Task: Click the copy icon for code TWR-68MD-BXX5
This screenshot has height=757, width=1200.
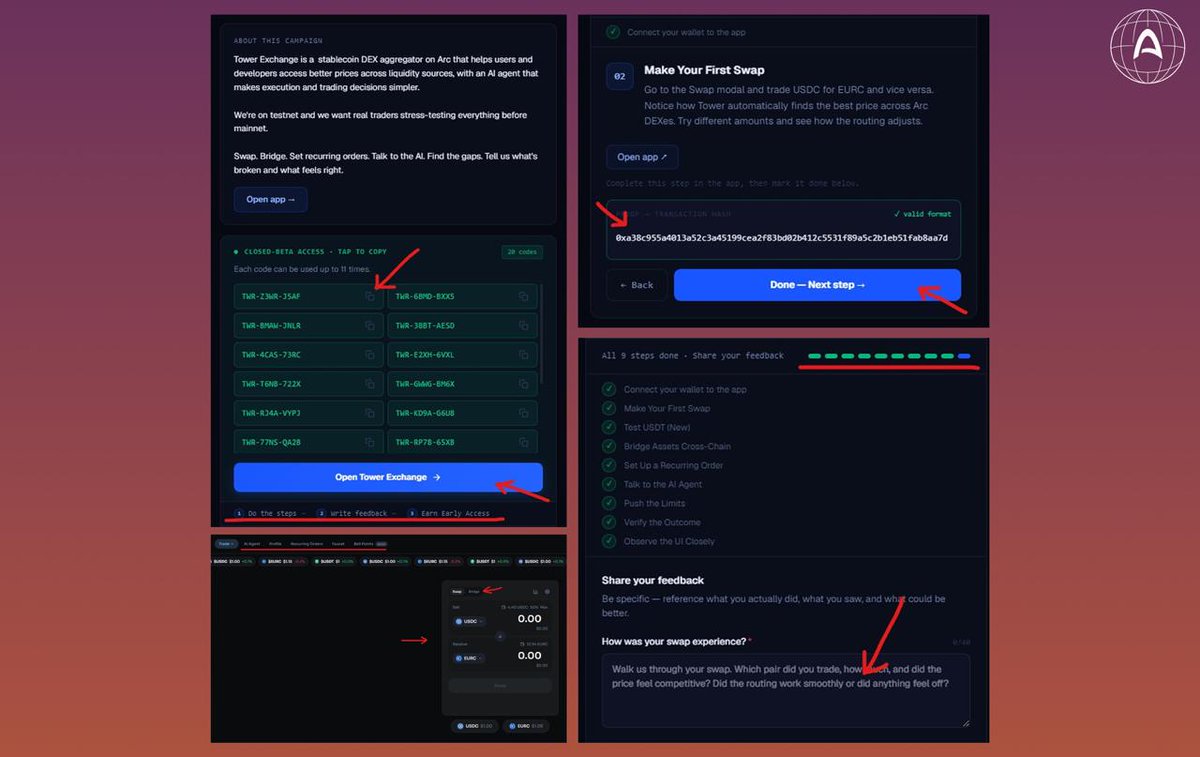Action: pos(523,297)
